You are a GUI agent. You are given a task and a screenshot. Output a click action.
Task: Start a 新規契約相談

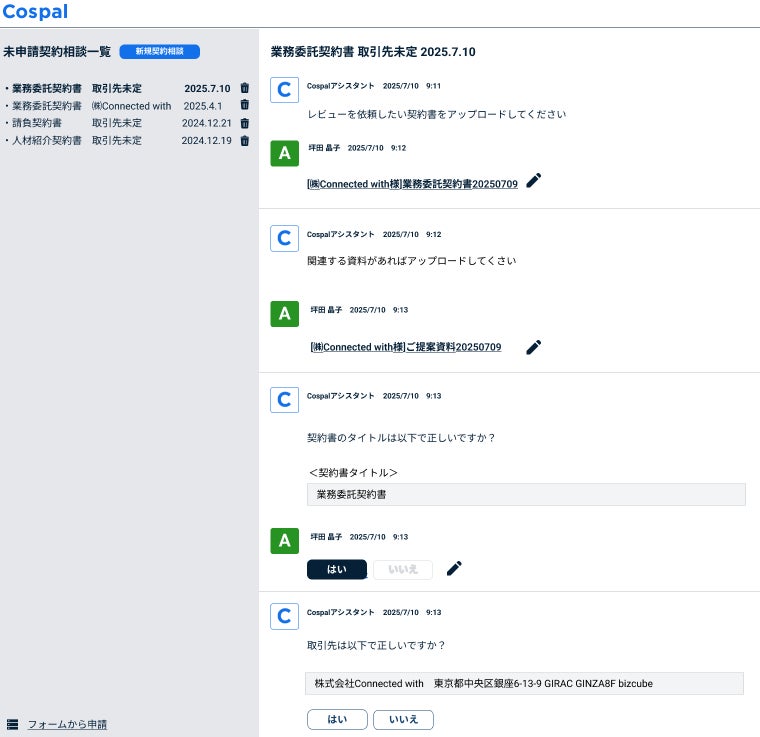pyautogui.click(x=159, y=51)
